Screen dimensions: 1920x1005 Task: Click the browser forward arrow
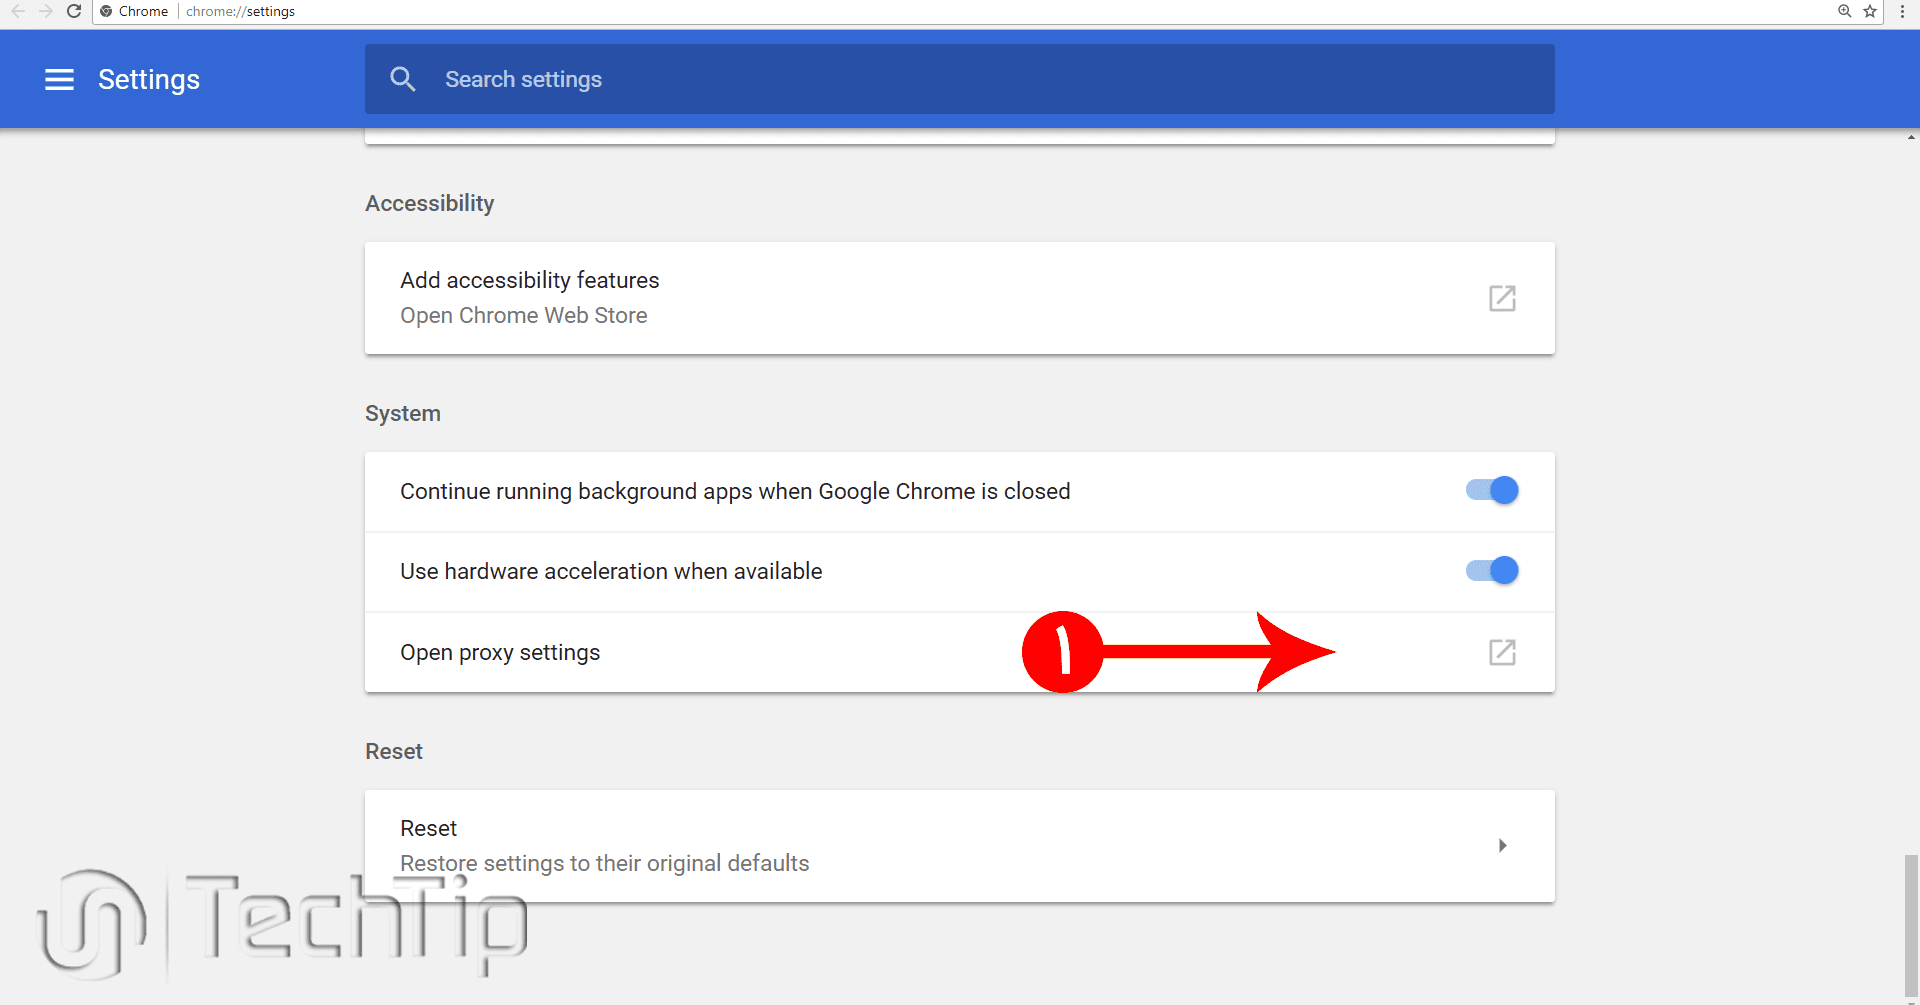coord(46,11)
